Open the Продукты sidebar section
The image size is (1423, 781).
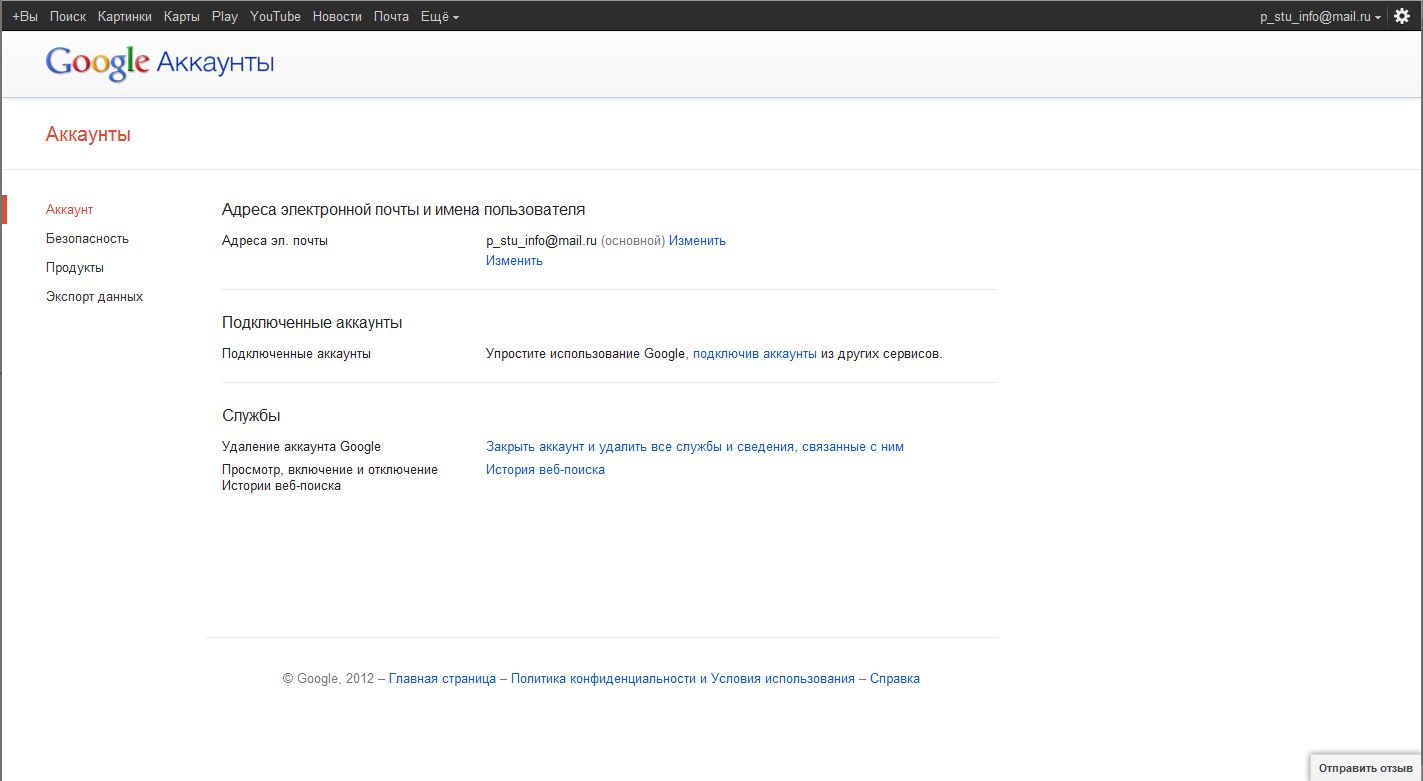[75, 268]
